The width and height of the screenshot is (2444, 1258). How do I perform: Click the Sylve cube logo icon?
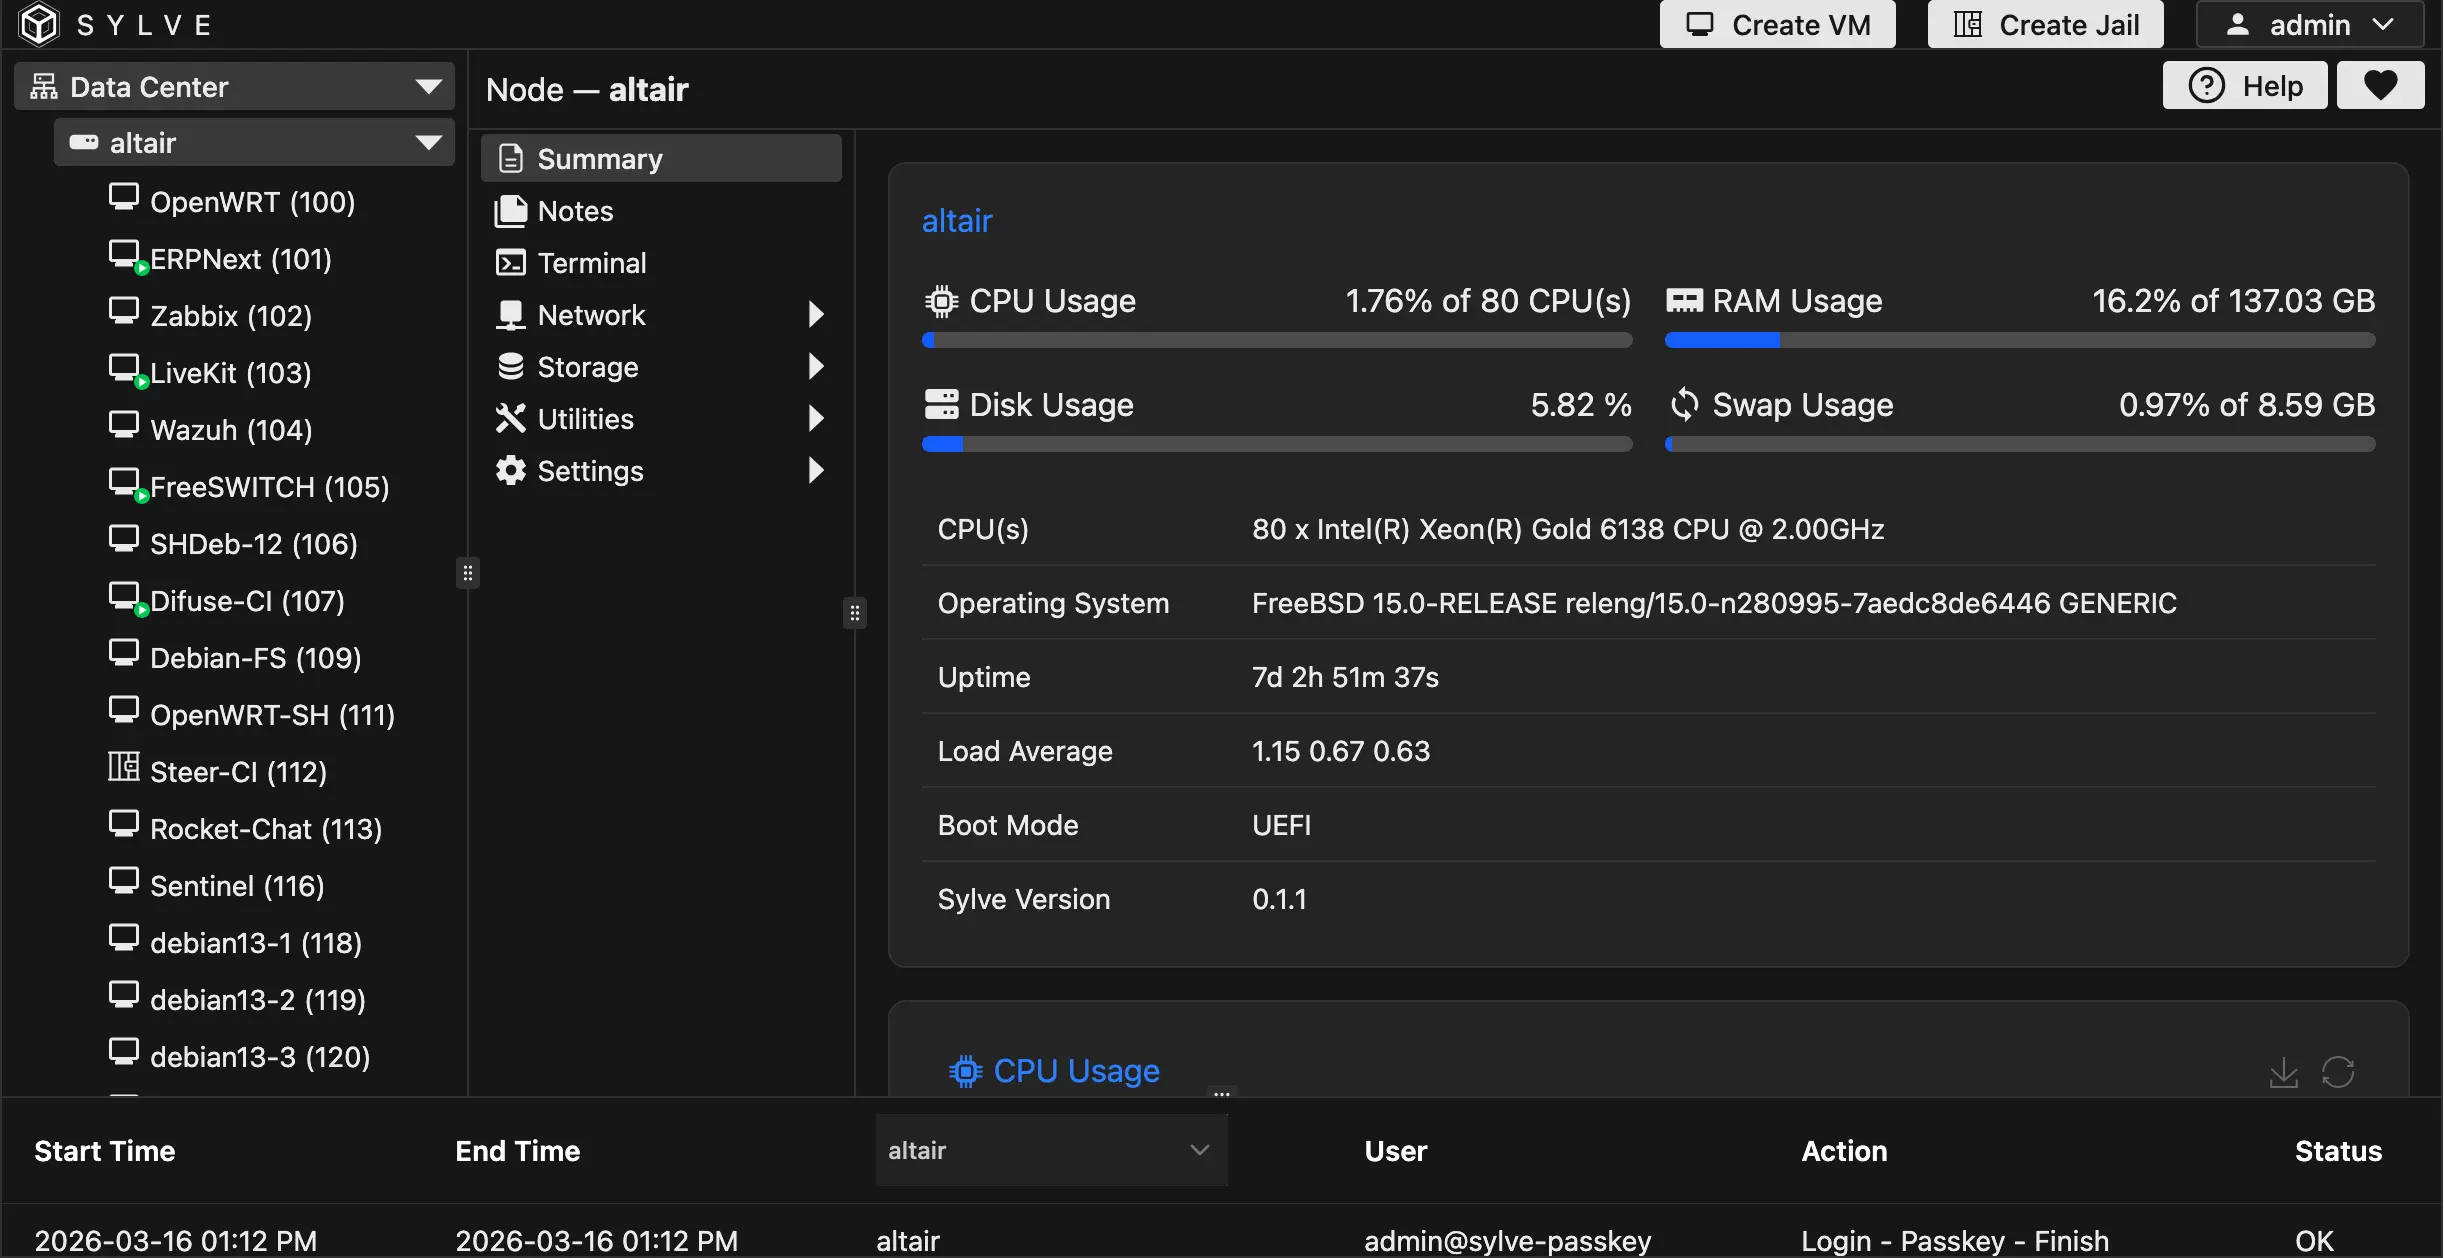tap(39, 24)
